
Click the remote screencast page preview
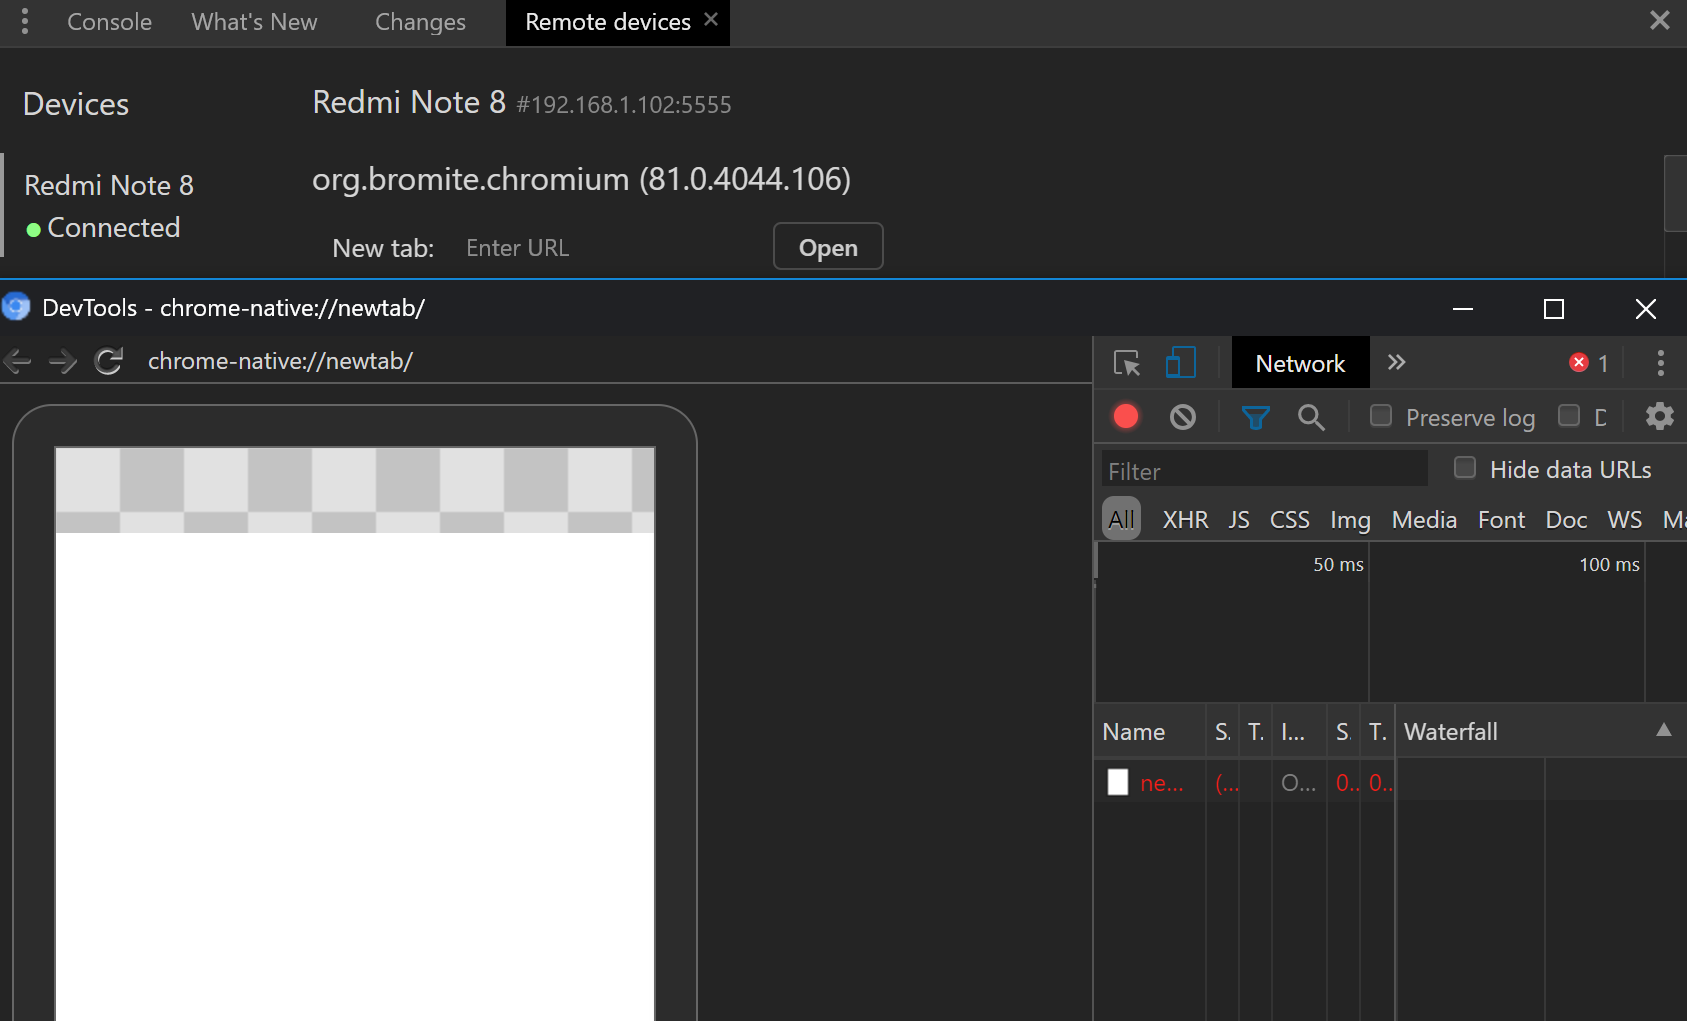tap(355, 733)
